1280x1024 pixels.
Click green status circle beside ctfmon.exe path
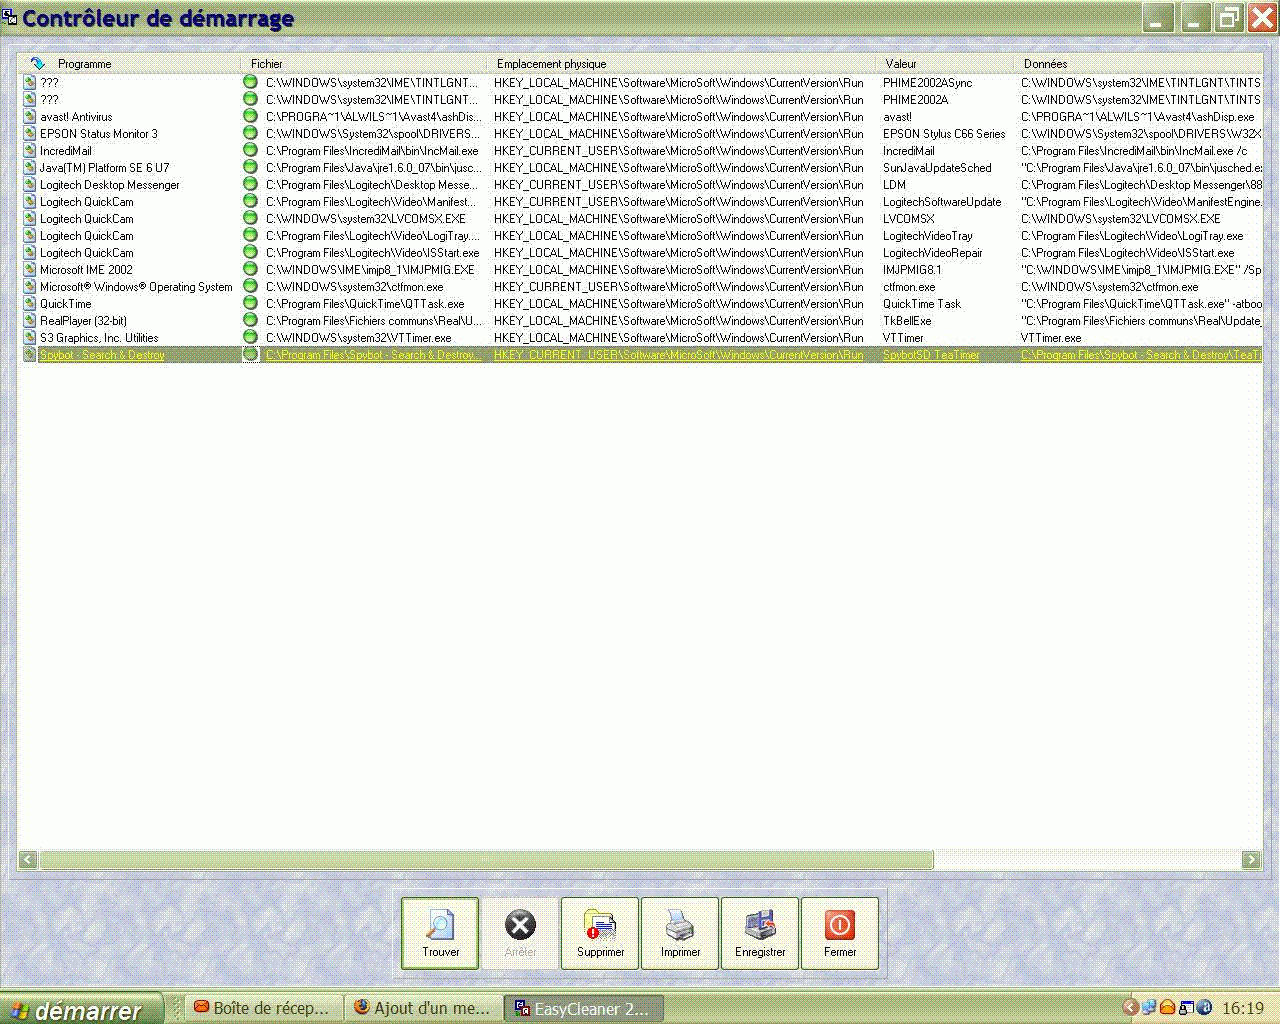coord(250,287)
